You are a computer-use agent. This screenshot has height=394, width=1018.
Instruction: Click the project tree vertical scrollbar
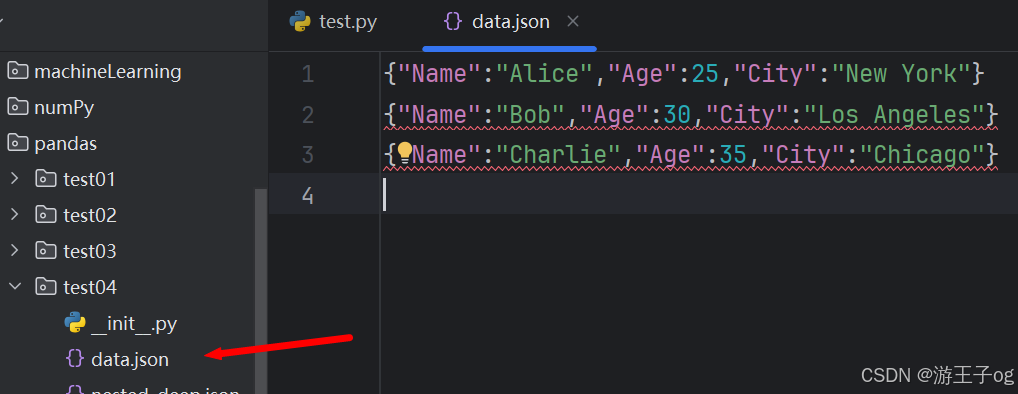point(260,291)
